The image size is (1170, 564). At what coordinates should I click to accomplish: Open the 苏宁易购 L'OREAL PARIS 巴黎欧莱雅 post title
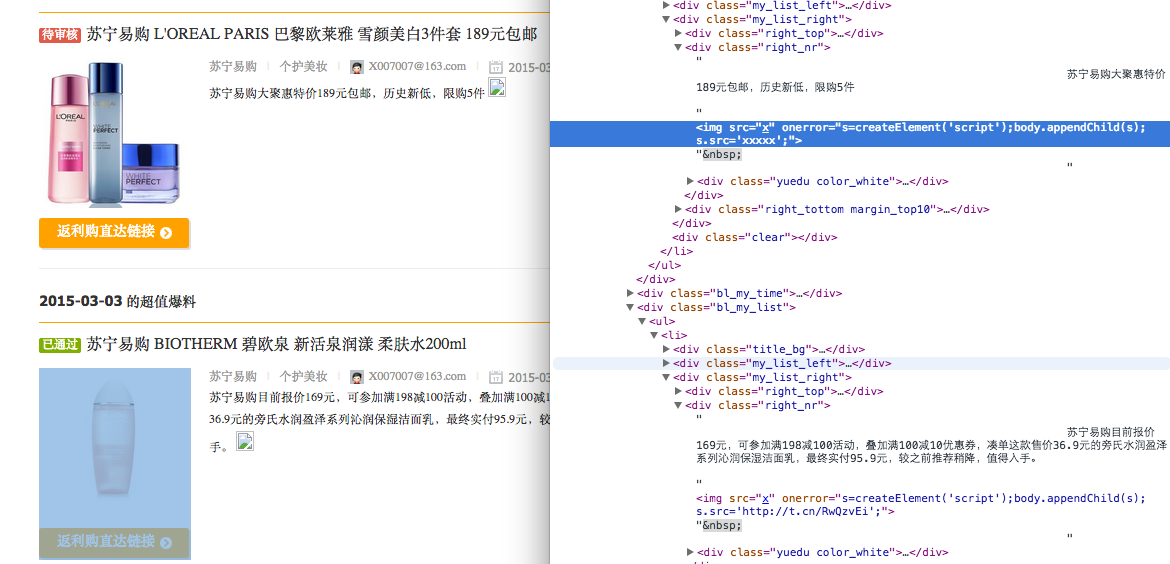(311, 34)
